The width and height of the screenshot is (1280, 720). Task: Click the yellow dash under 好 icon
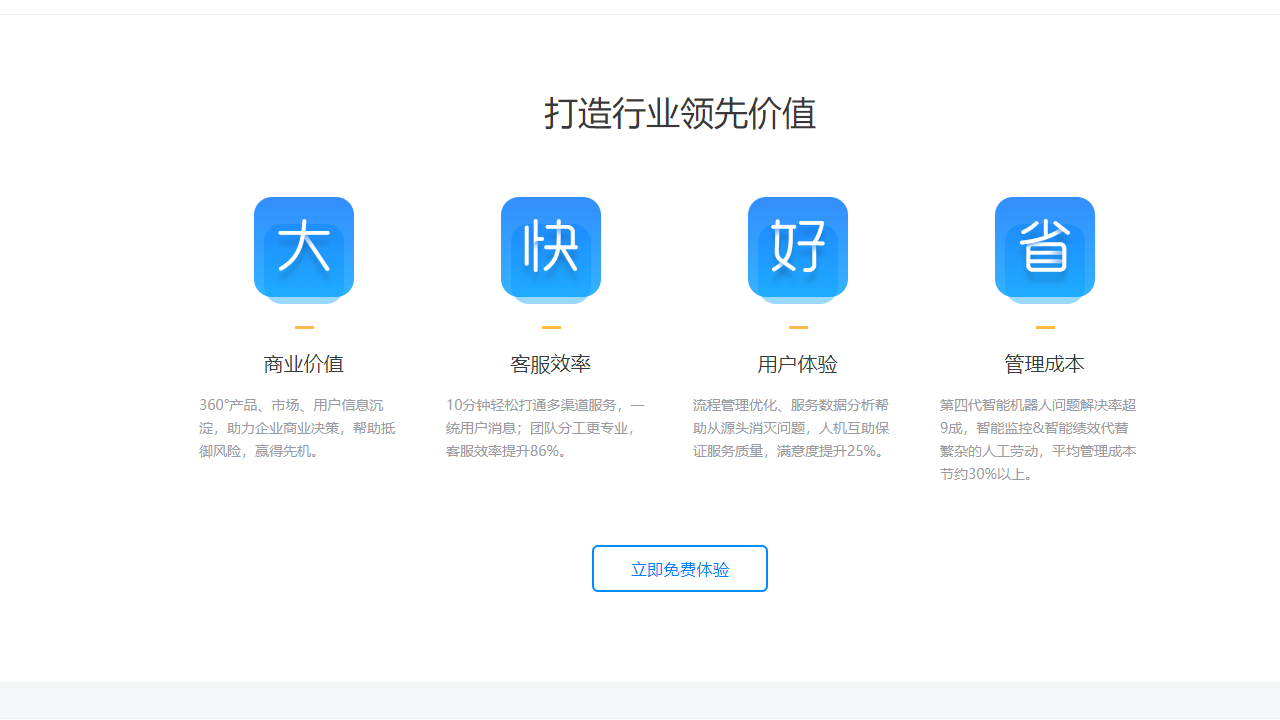coord(798,327)
